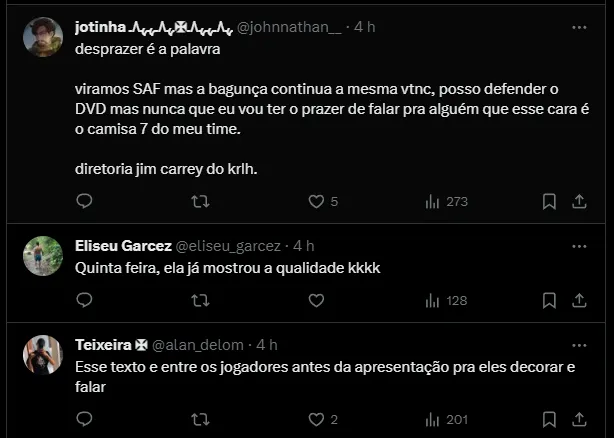Reply to Eliseu Garcez's tweet
Viewport: 614px width, 438px height.
(x=84, y=300)
